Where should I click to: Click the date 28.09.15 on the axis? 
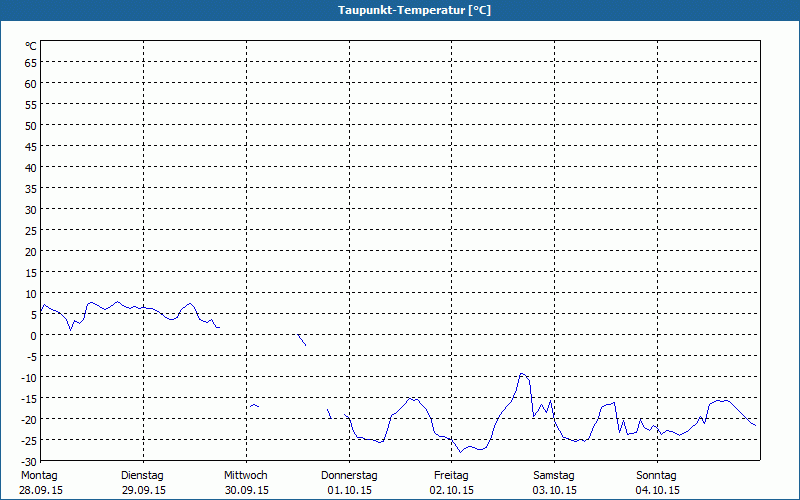pos(41,490)
